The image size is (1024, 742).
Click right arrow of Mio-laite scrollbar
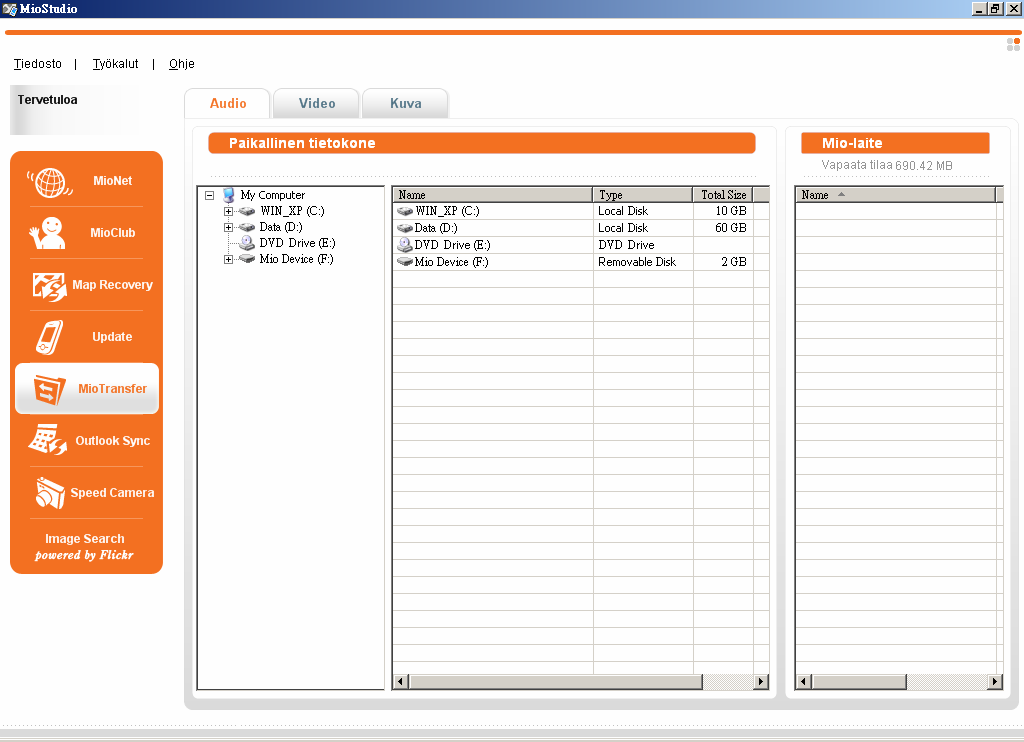[x=995, y=682]
